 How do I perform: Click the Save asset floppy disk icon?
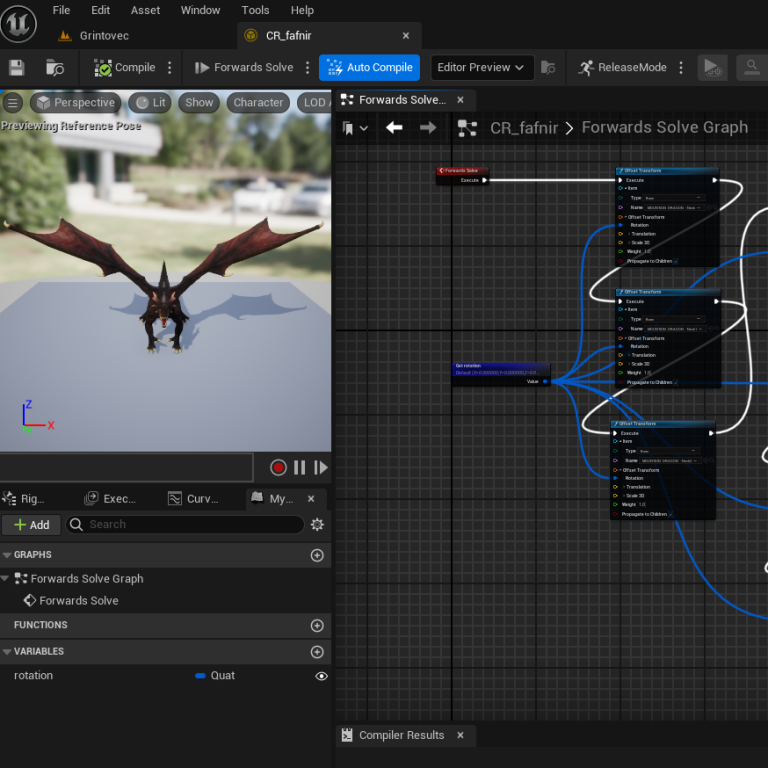(x=16, y=67)
